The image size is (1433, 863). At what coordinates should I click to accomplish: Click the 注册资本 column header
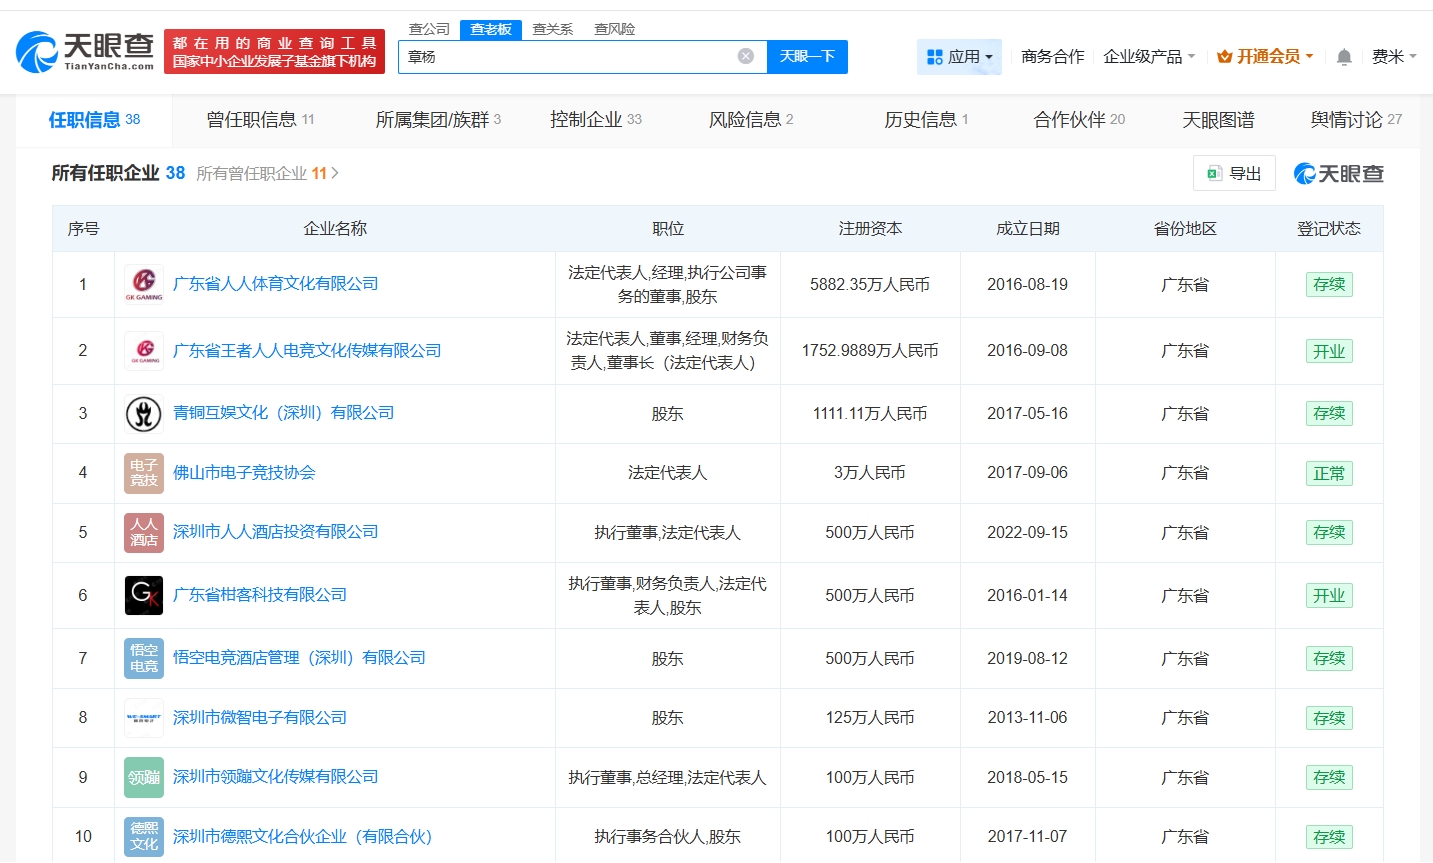tap(870, 229)
